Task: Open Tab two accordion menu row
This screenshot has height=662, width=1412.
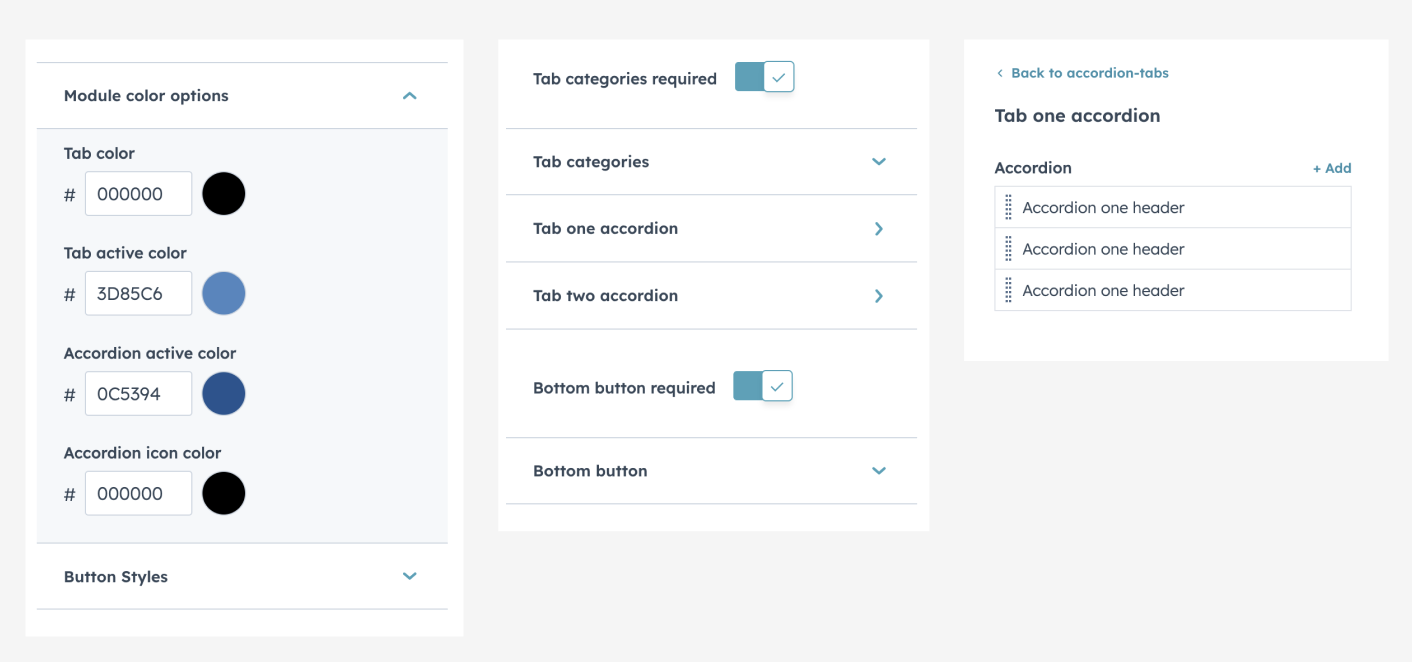Action: (x=606, y=296)
